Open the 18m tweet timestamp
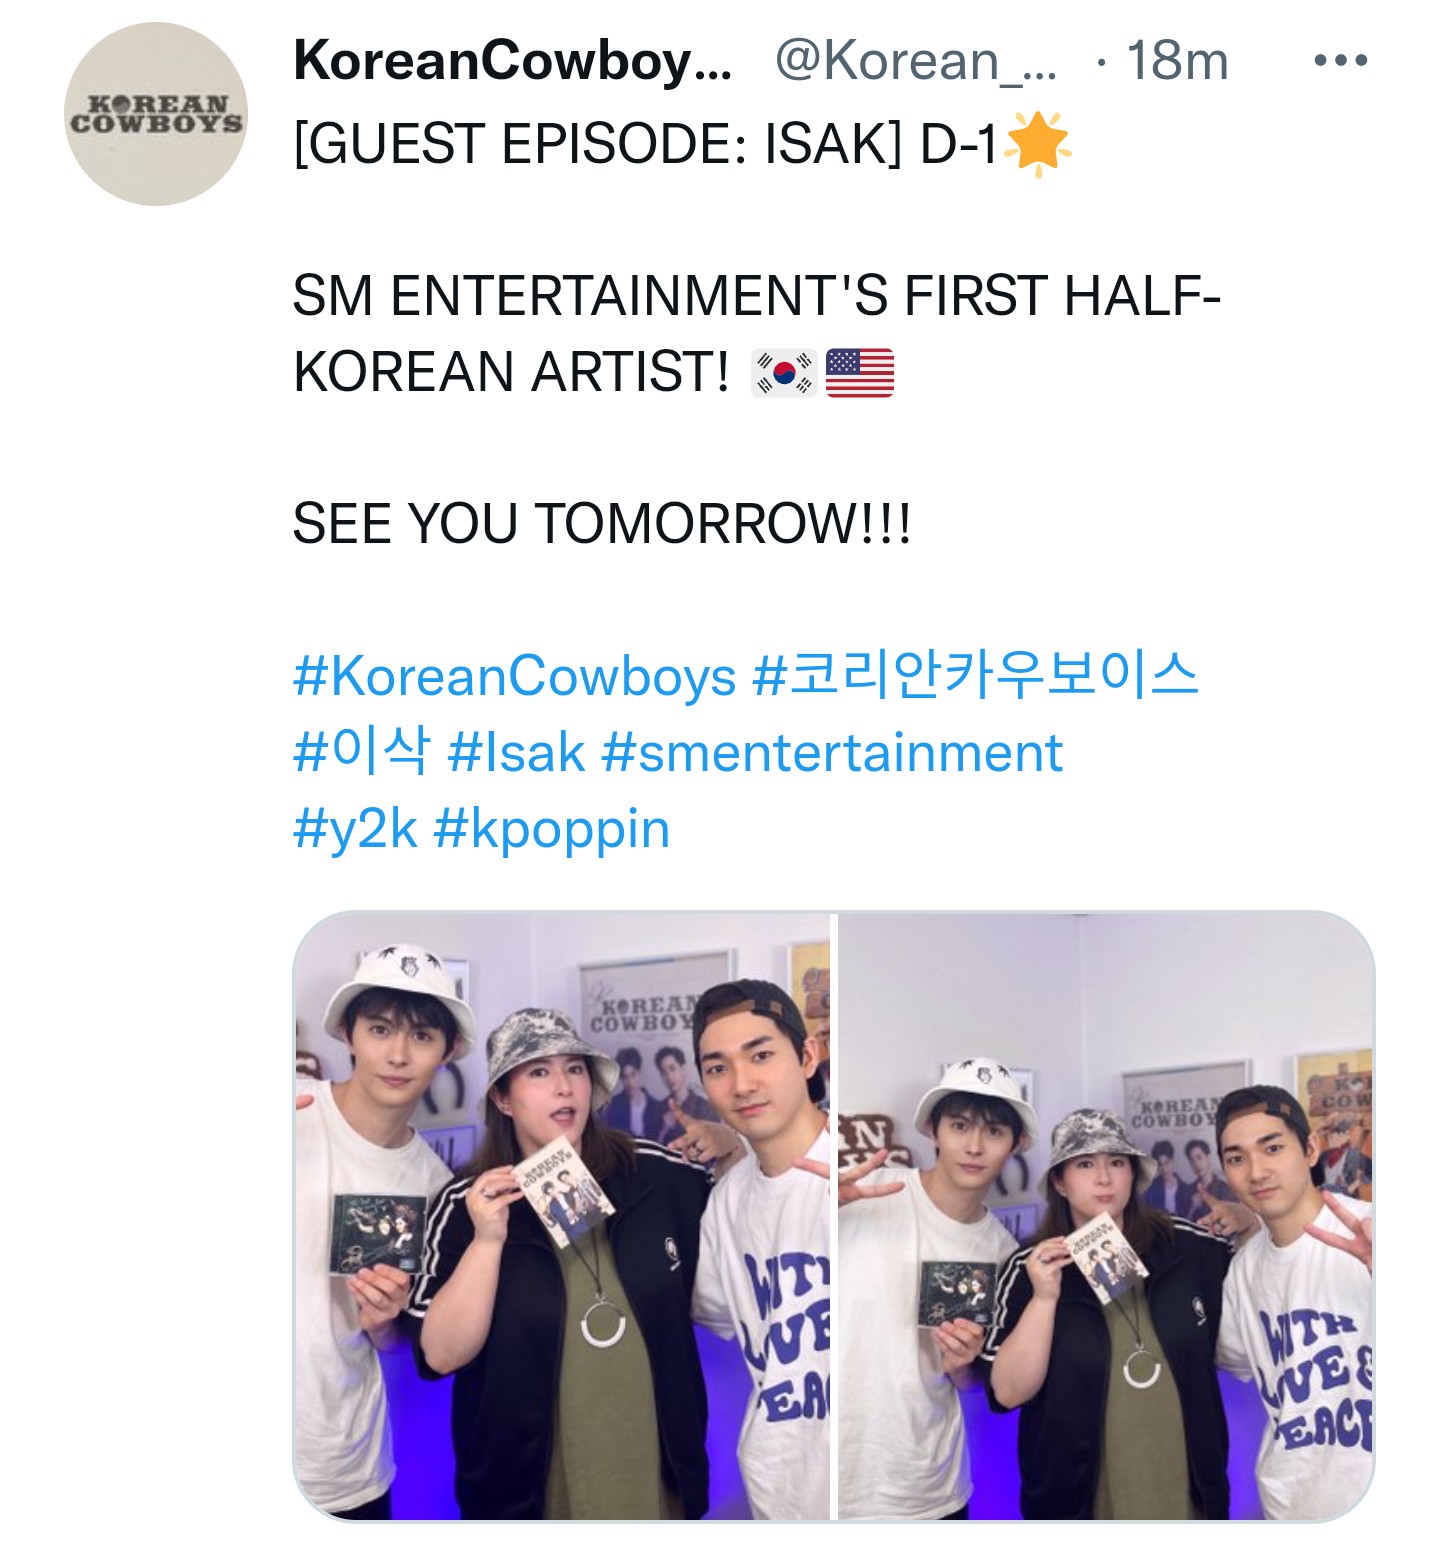The height and width of the screenshot is (1542, 1440). (x=1176, y=61)
